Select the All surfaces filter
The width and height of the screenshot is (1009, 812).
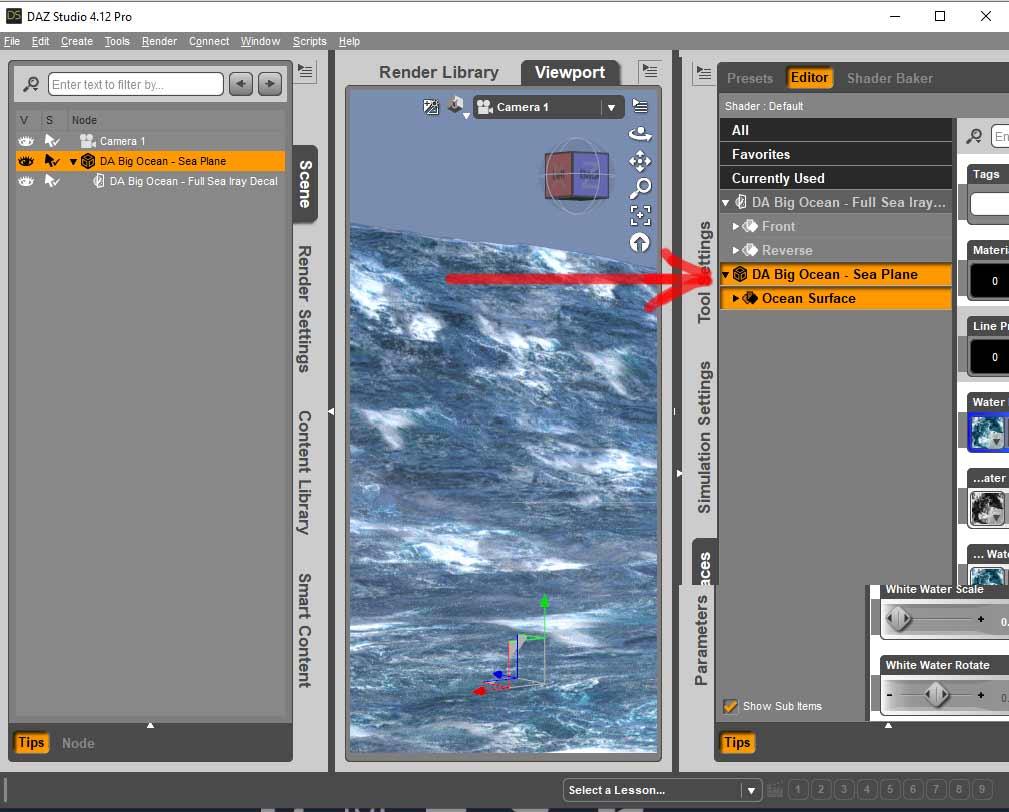[x=835, y=130]
